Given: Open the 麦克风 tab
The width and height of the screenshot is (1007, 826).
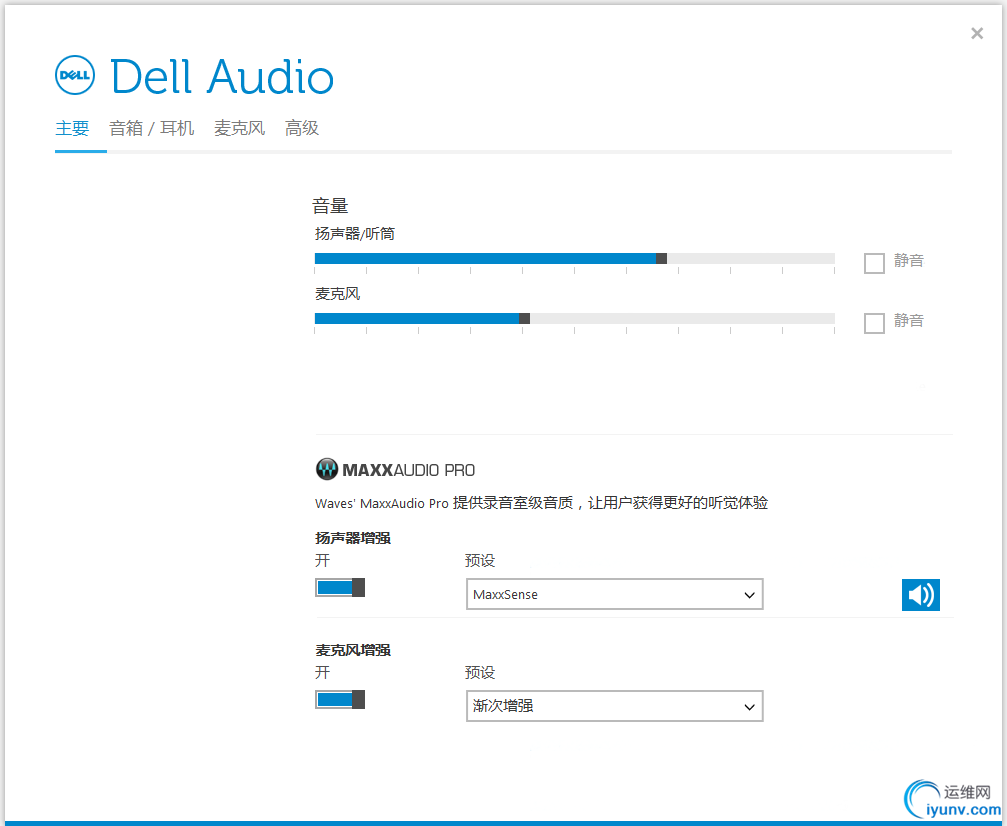Looking at the screenshot, I should pyautogui.click(x=239, y=128).
